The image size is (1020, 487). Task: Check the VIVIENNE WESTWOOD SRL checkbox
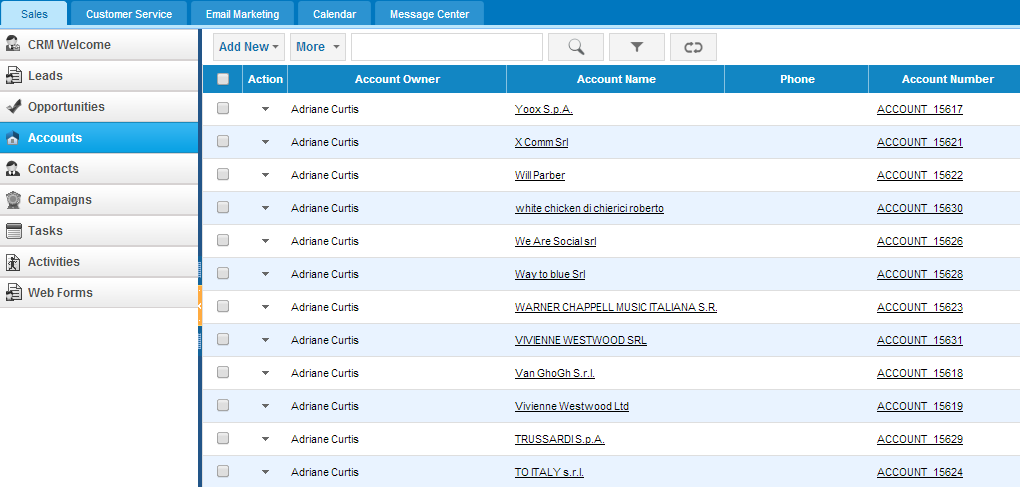[223, 339]
